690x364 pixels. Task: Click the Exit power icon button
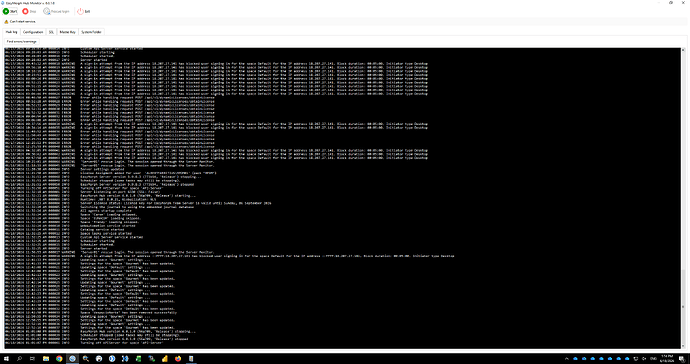click(84, 11)
